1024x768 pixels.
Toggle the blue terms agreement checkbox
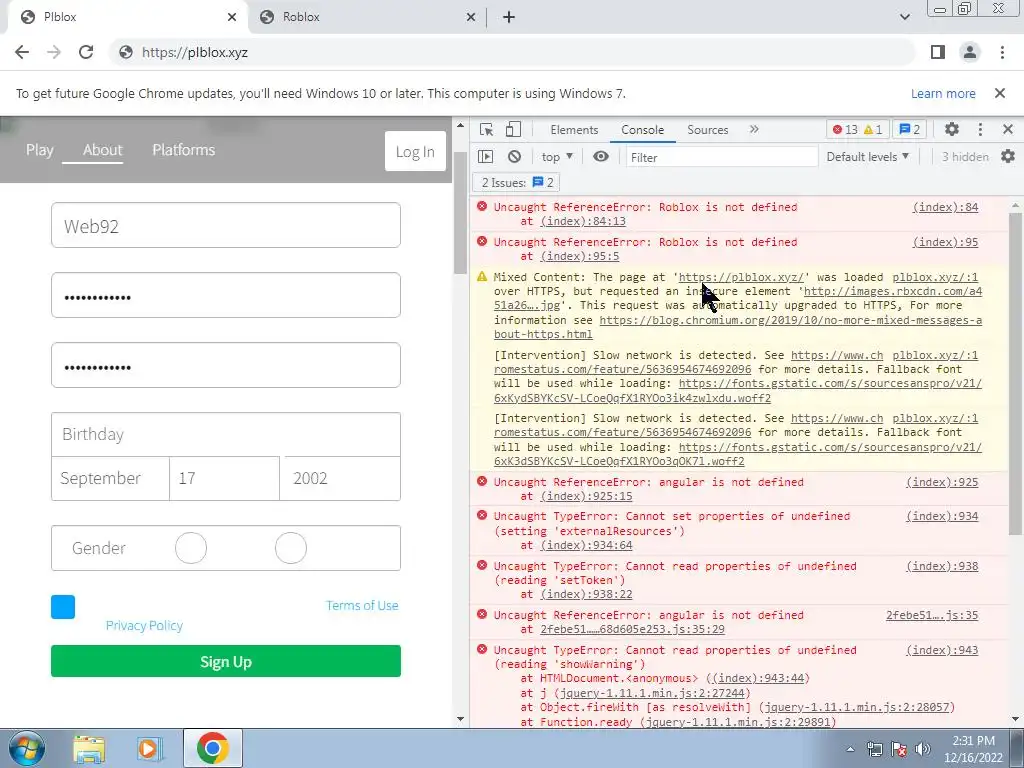click(x=63, y=607)
